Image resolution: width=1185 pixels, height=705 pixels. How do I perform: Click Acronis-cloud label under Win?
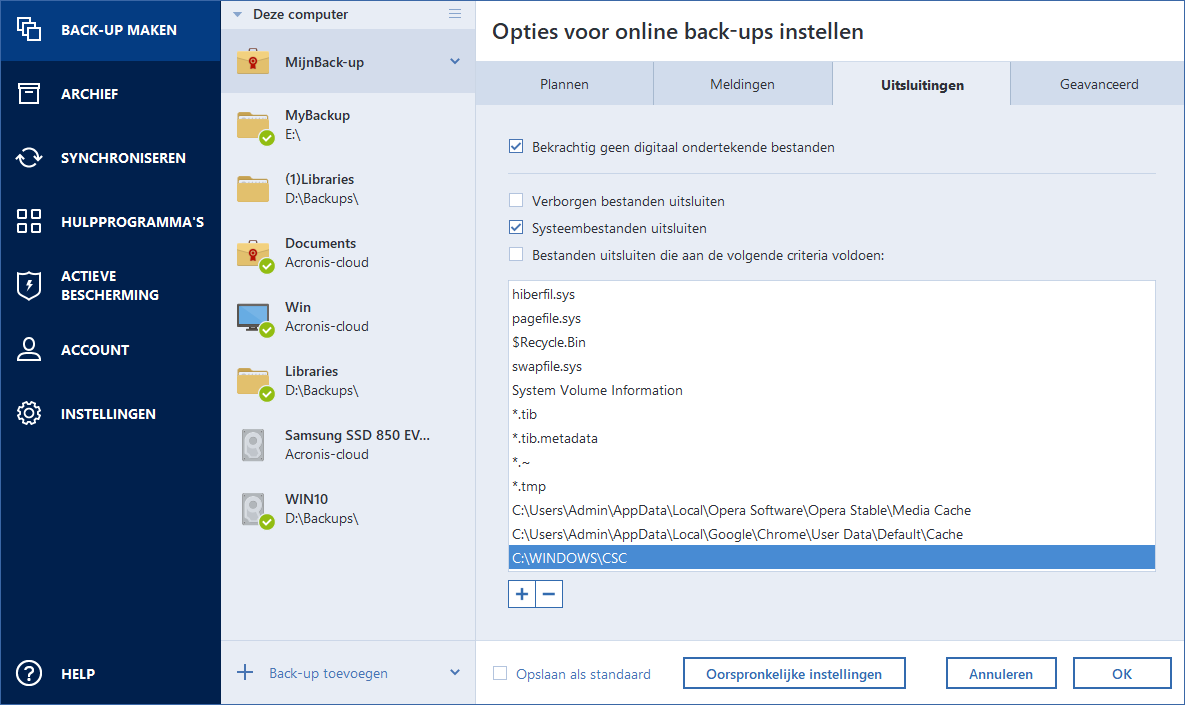click(x=326, y=326)
